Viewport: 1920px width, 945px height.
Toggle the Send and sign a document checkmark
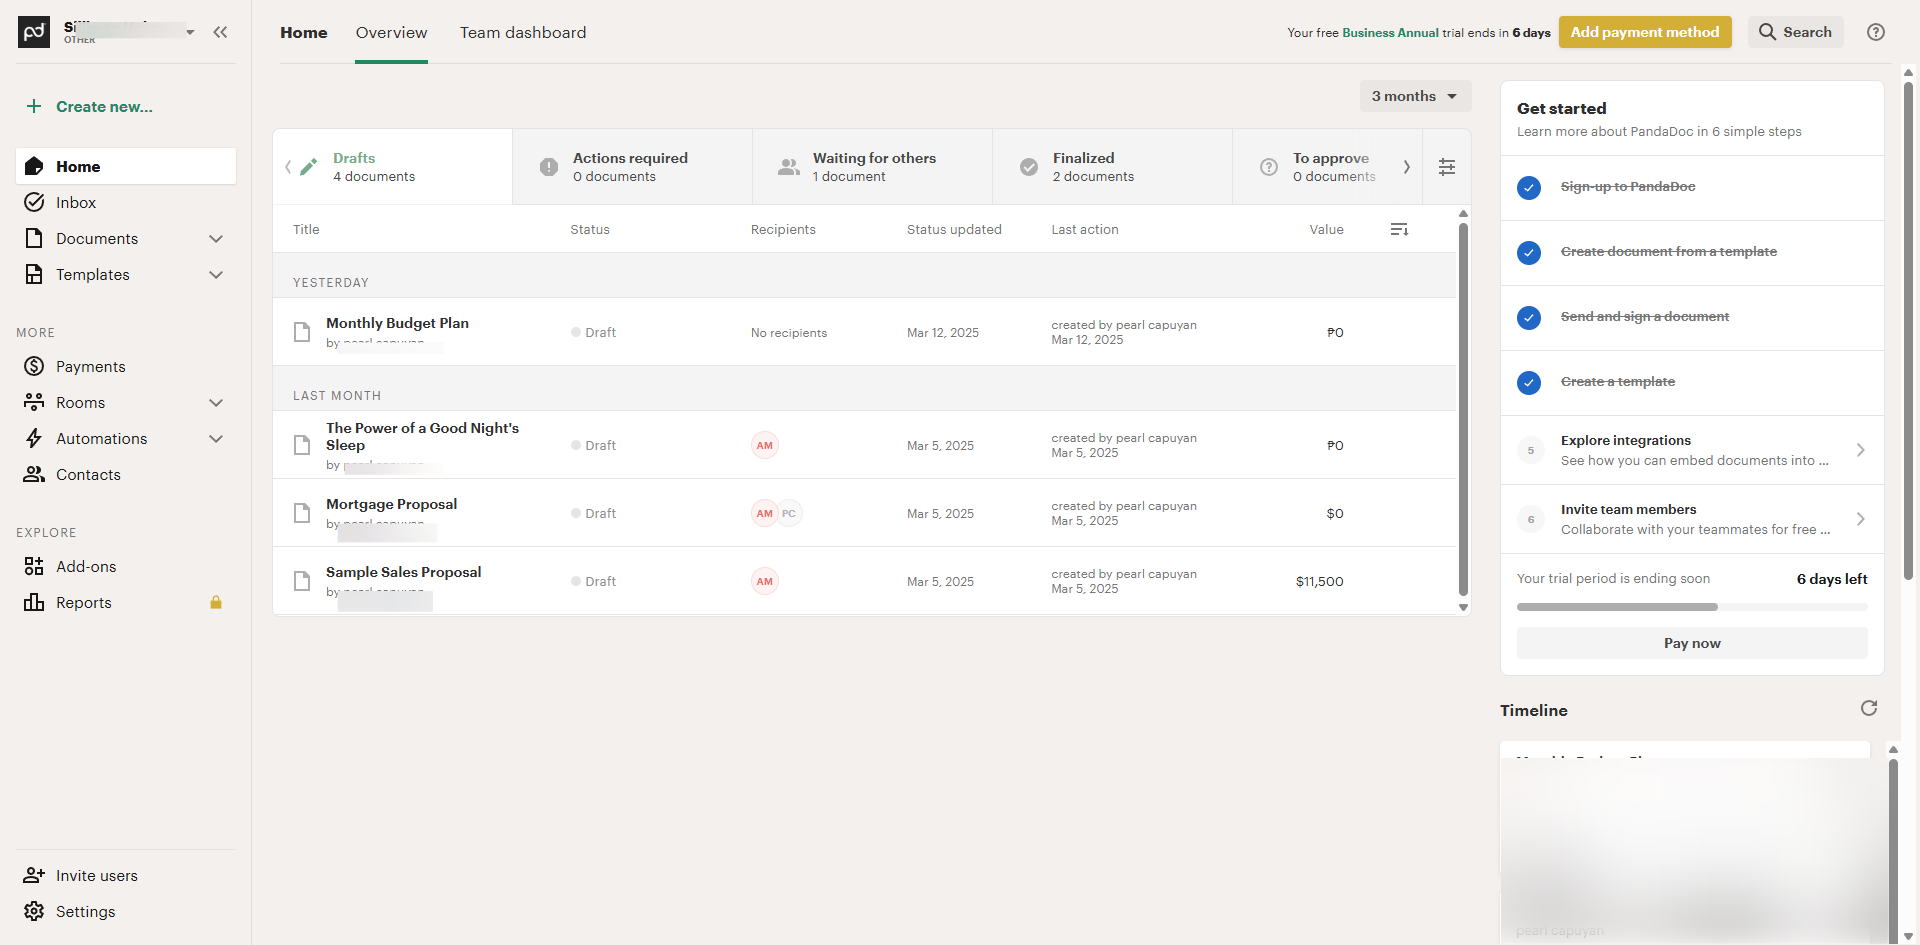pos(1528,318)
